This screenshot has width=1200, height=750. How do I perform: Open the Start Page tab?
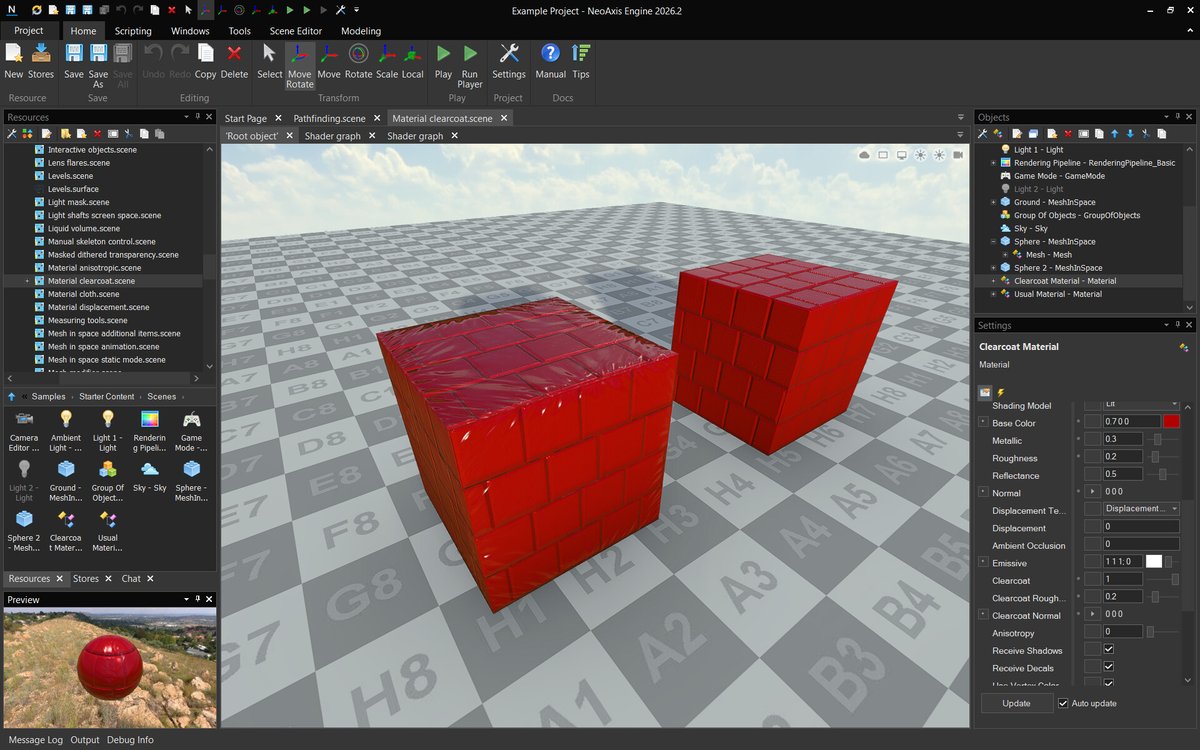point(246,118)
